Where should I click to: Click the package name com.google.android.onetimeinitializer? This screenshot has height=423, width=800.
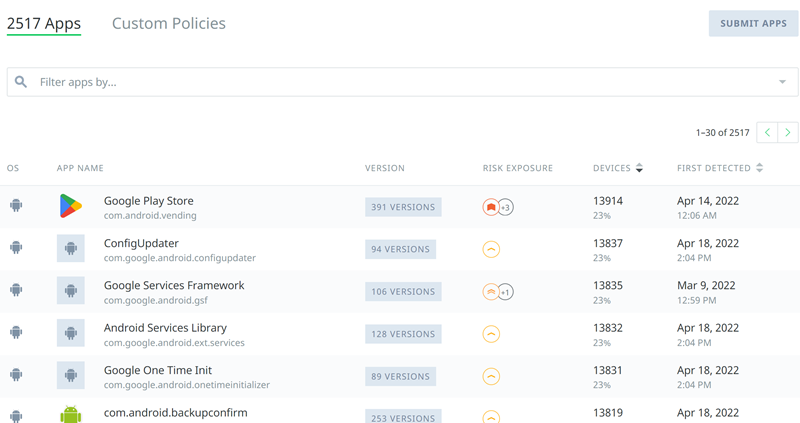[x=187, y=385]
